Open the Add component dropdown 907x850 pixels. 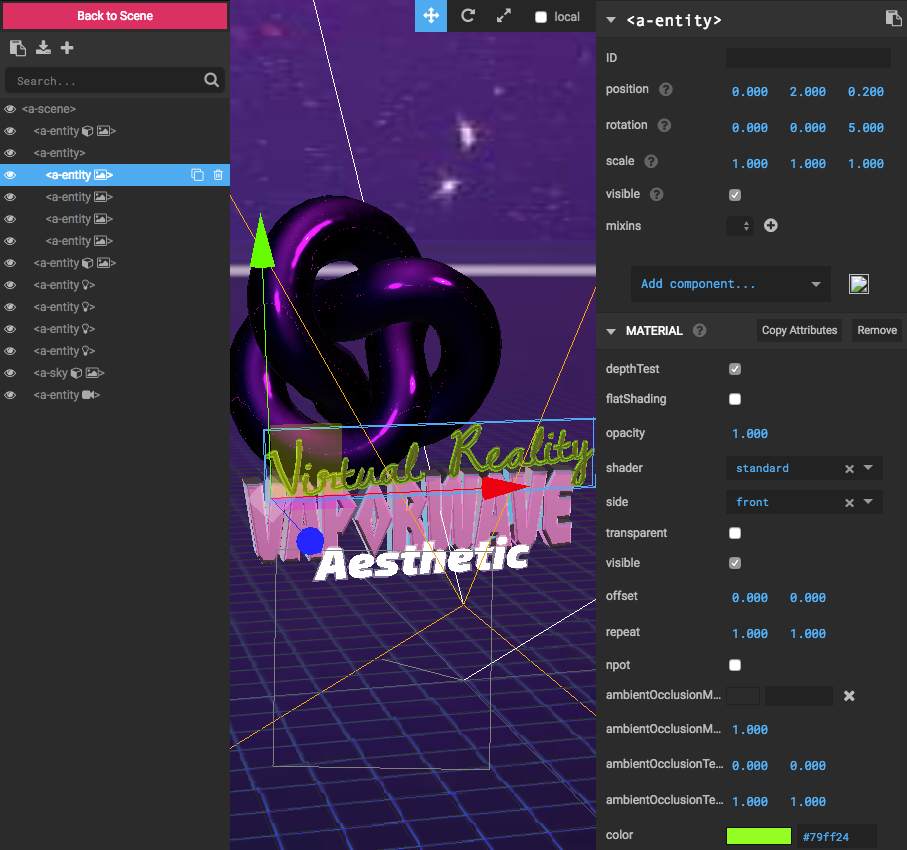tap(731, 284)
